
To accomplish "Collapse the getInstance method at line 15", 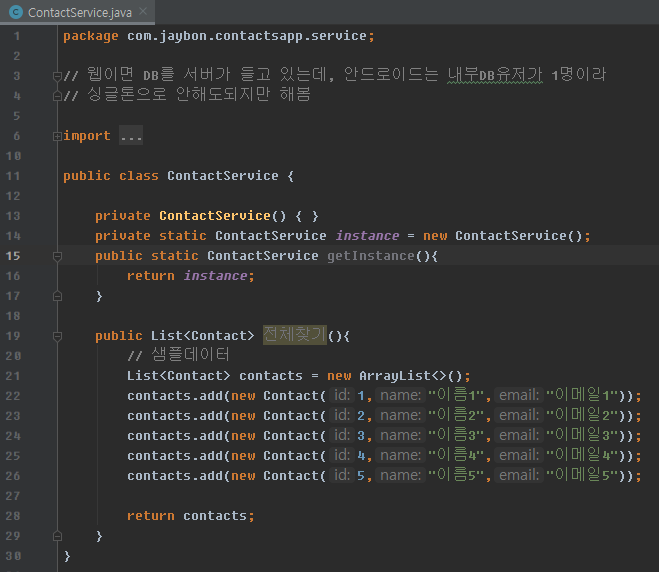I will click(58, 256).
